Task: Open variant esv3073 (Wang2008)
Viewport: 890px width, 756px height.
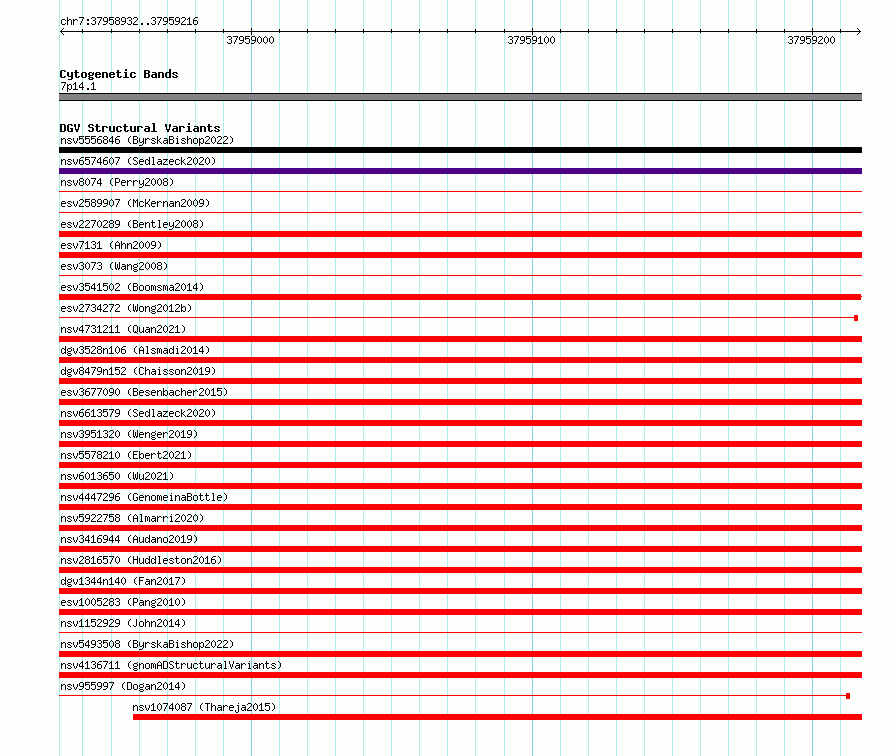Action: pos(114,266)
